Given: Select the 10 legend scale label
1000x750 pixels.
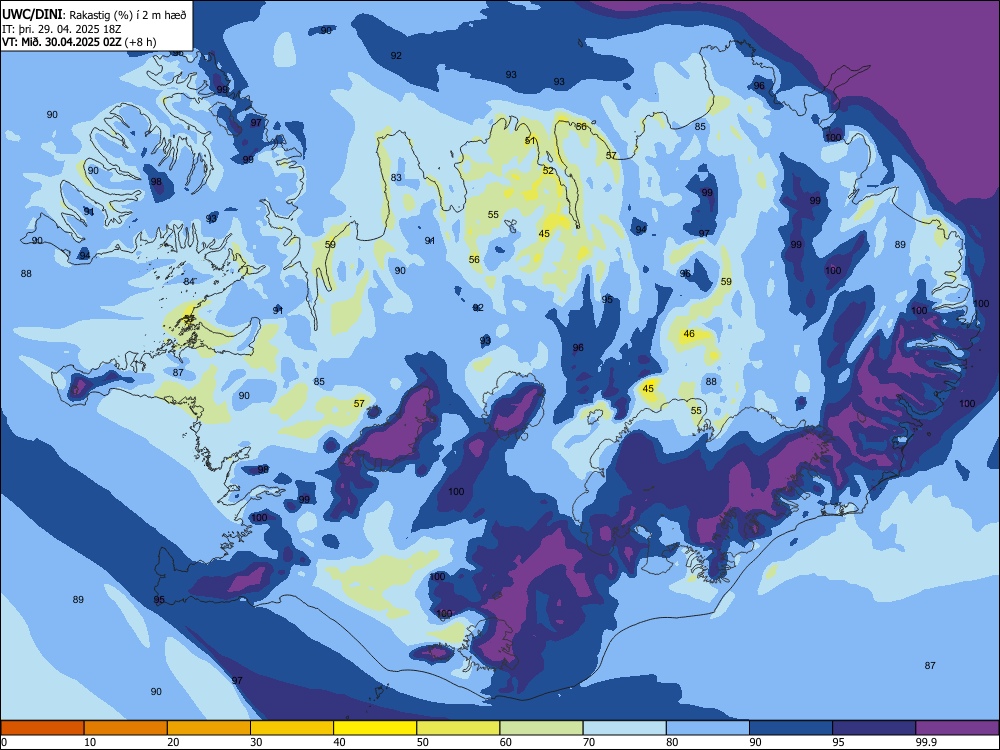Looking at the screenshot, I should pos(90,742).
